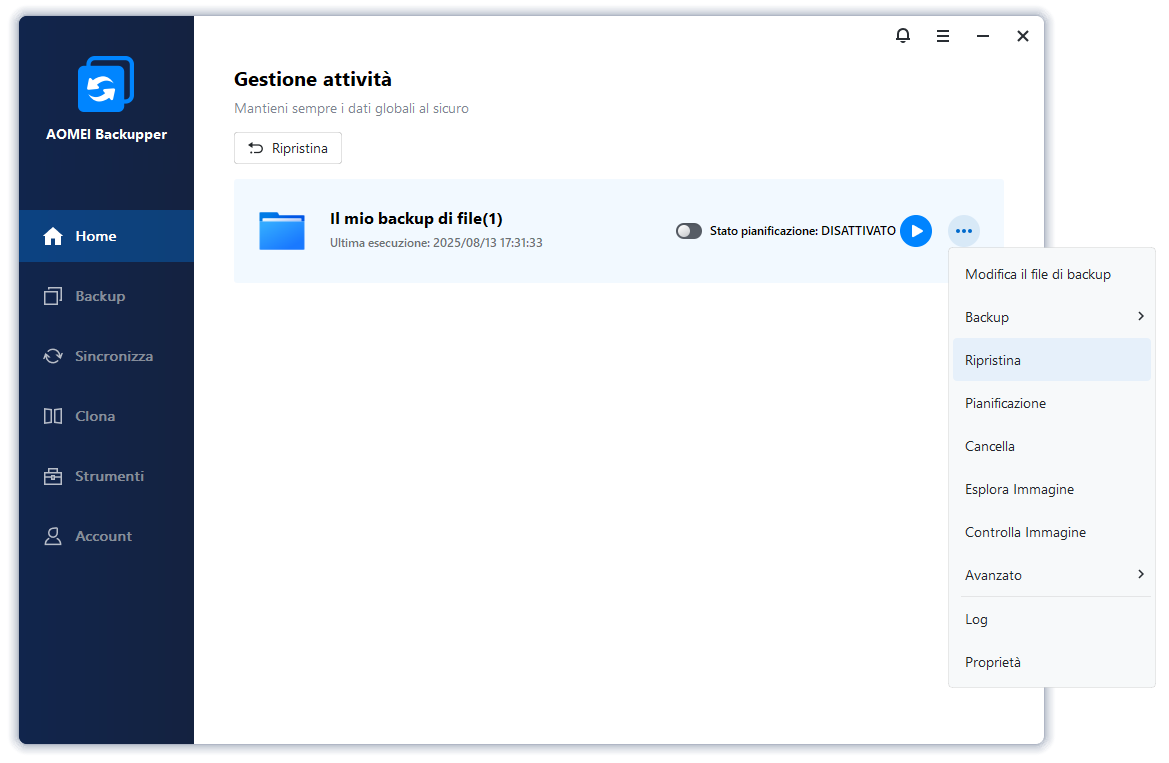This screenshot has height=763, width=1169.
Task: Click the notification bell icon
Action: (x=903, y=36)
